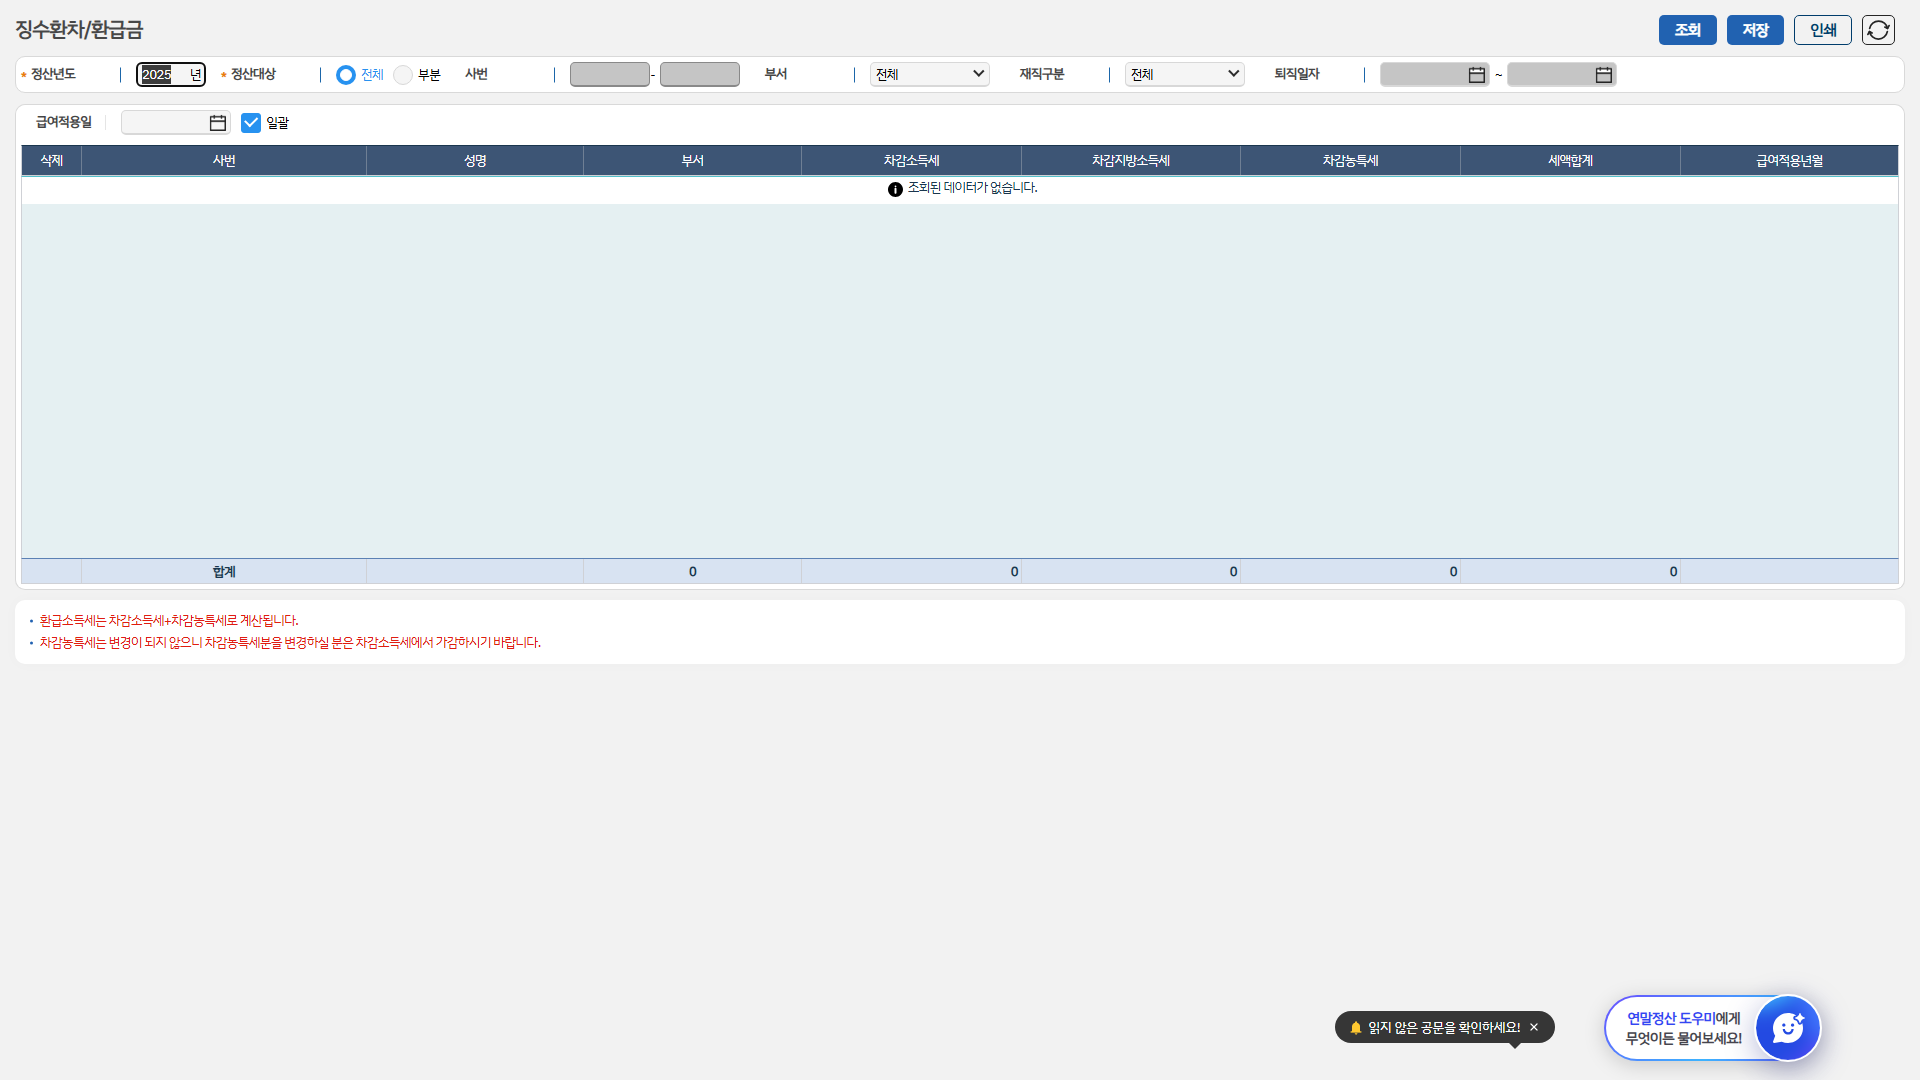Open the 연말정산 도우미 chatbot icon
This screenshot has height=1080, width=1920.
pyautogui.click(x=1787, y=1027)
